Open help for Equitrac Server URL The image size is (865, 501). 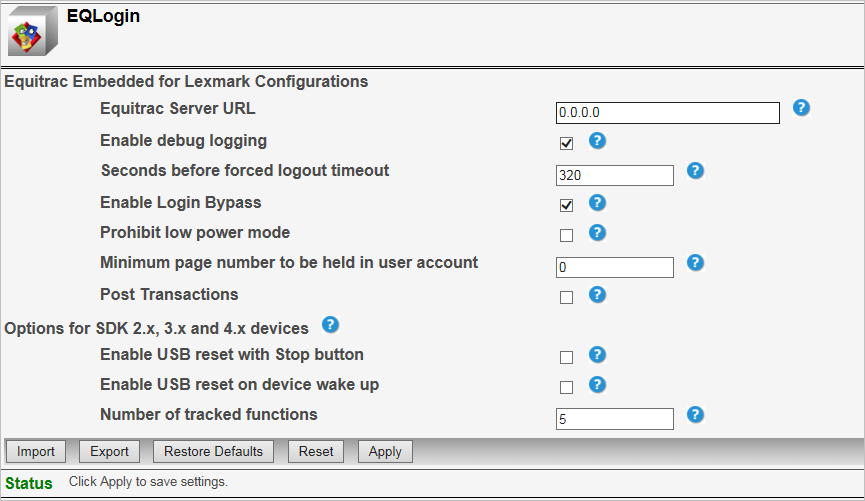(801, 108)
